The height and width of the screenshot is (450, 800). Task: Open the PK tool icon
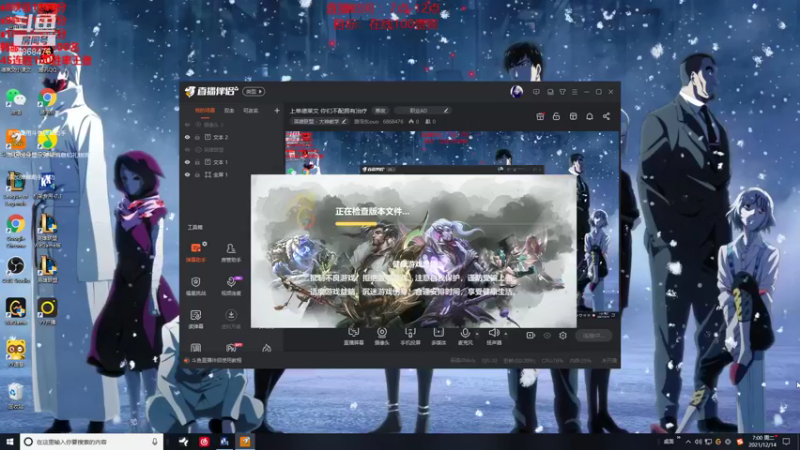[x=231, y=348]
